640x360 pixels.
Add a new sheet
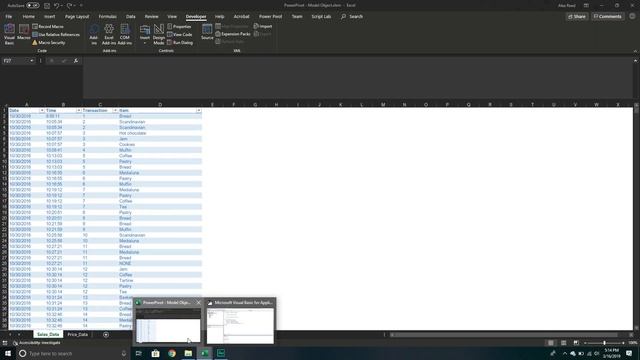(106, 335)
